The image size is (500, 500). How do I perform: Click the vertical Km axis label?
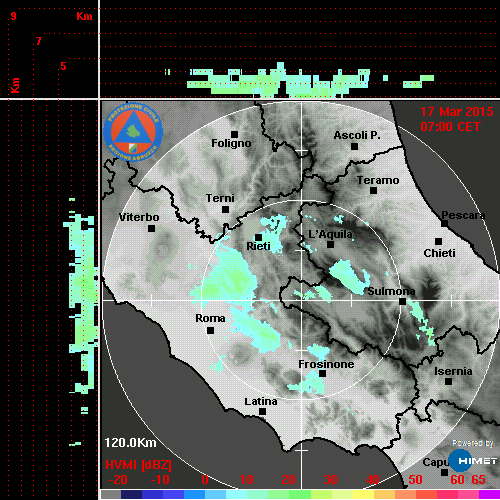pos(15,85)
